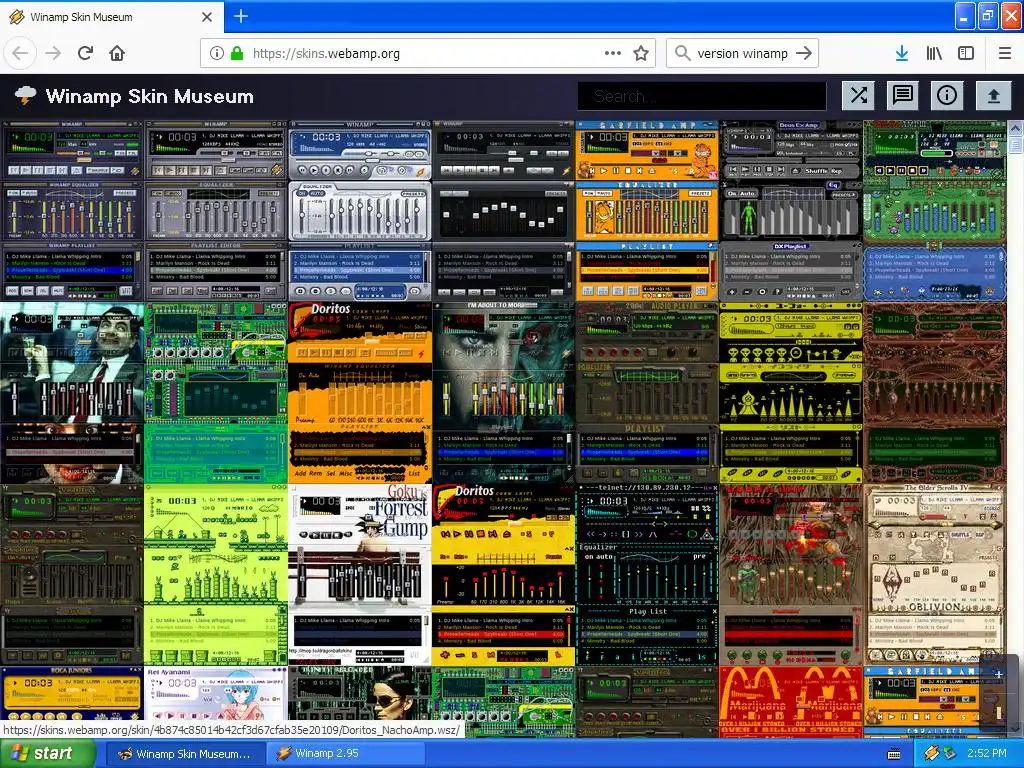
Task: Open the downloads arrow icon
Action: click(x=902, y=54)
